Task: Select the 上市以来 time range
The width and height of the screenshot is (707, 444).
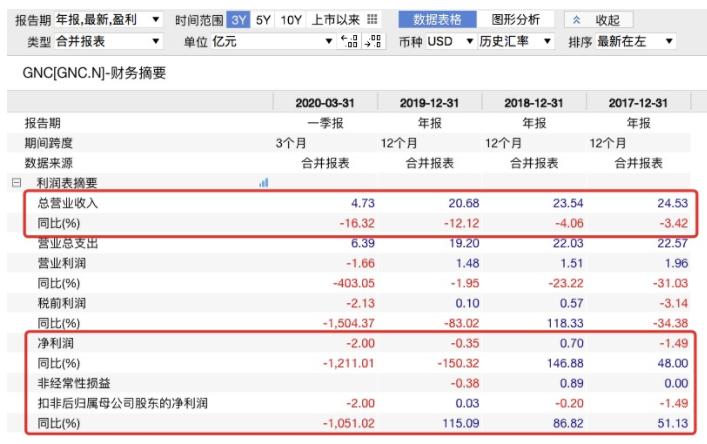Action: pos(335,20)
